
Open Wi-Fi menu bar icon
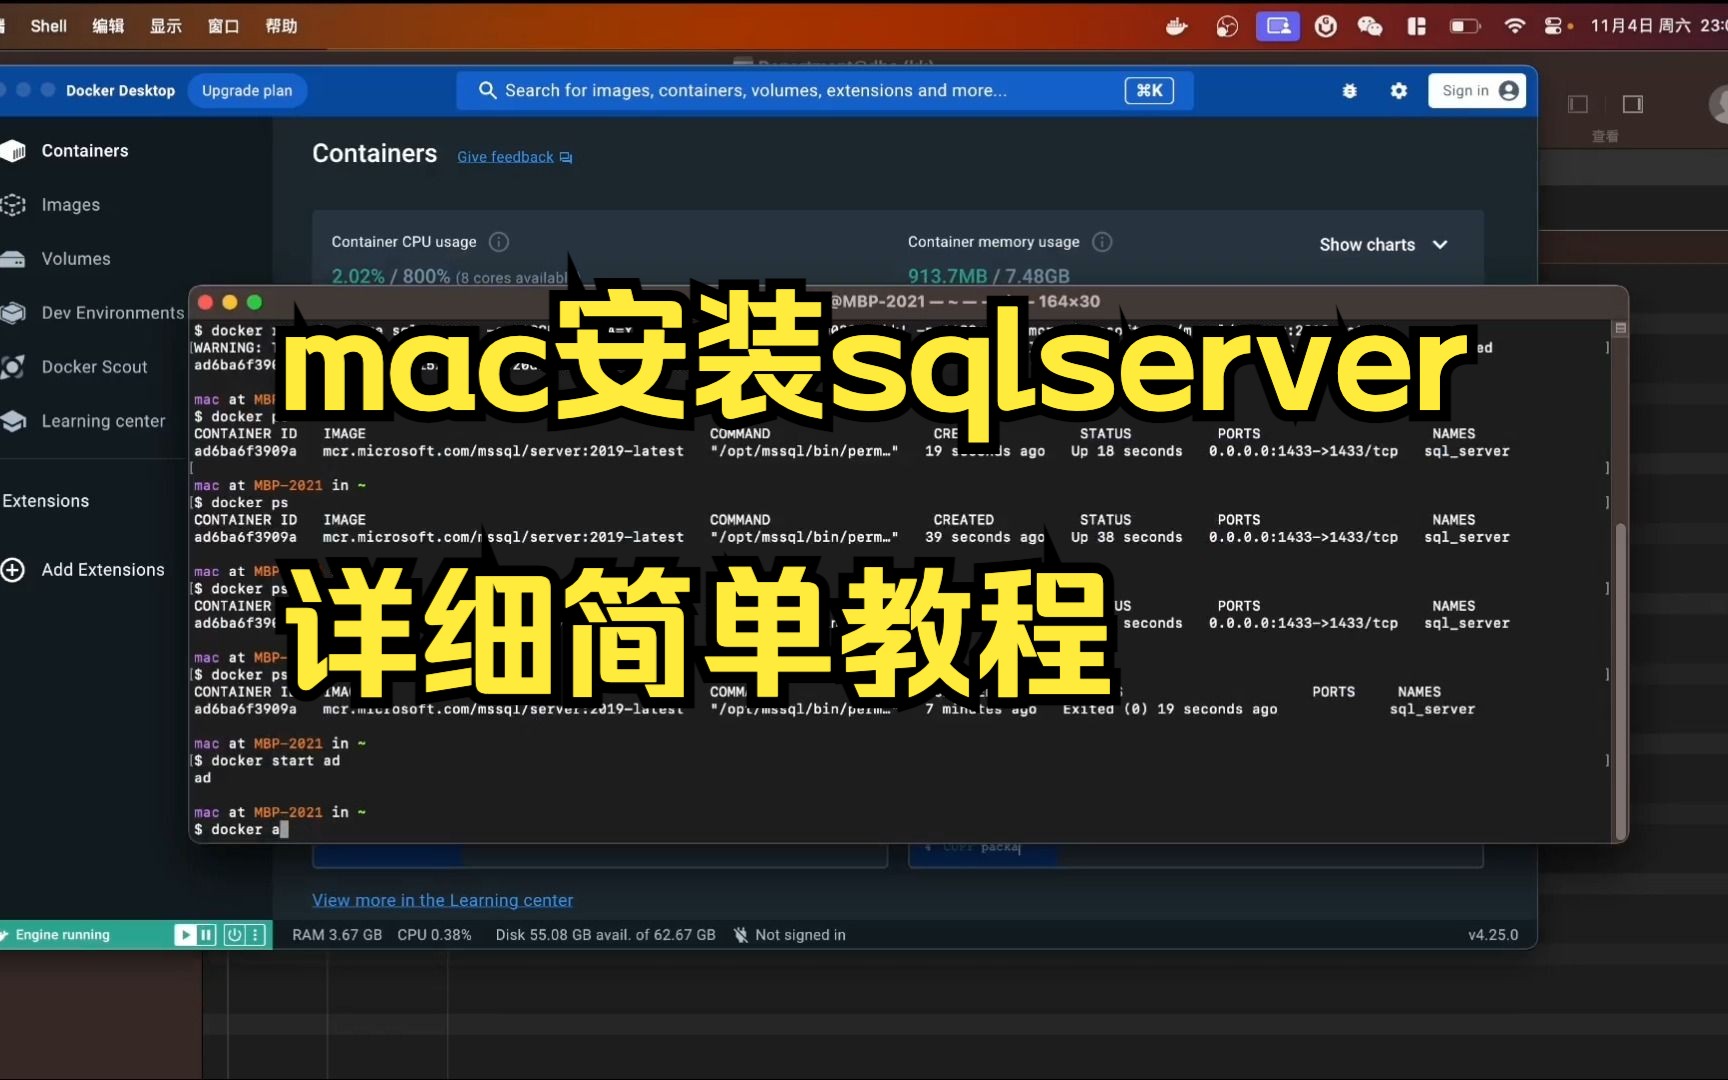tap(1514, 27)
